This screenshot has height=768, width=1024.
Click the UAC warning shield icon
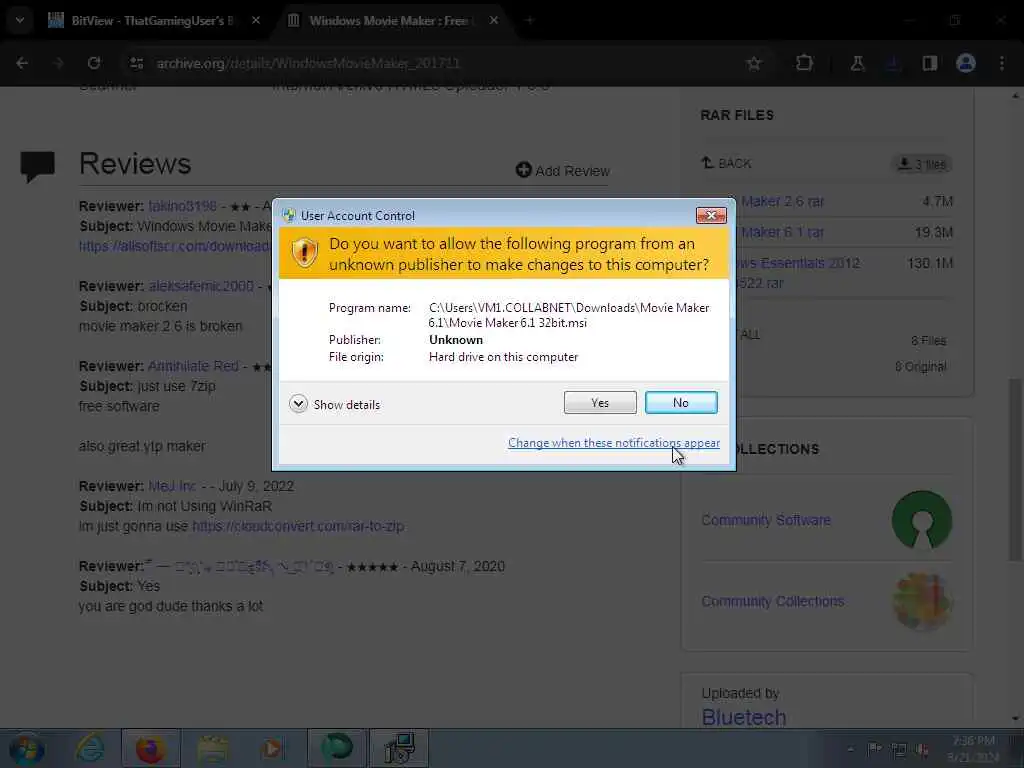coord(304,253)
